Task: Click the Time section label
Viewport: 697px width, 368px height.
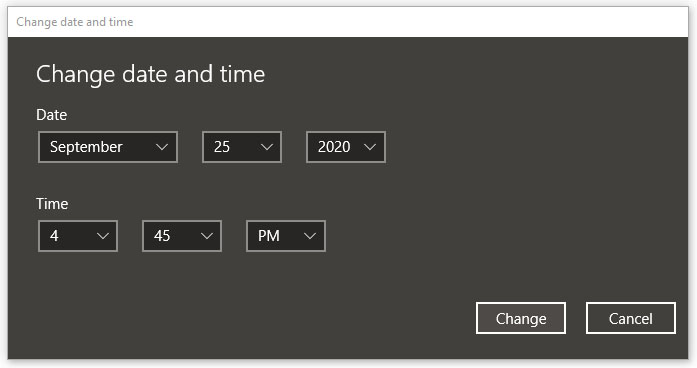Action: (x=52, y=204)
